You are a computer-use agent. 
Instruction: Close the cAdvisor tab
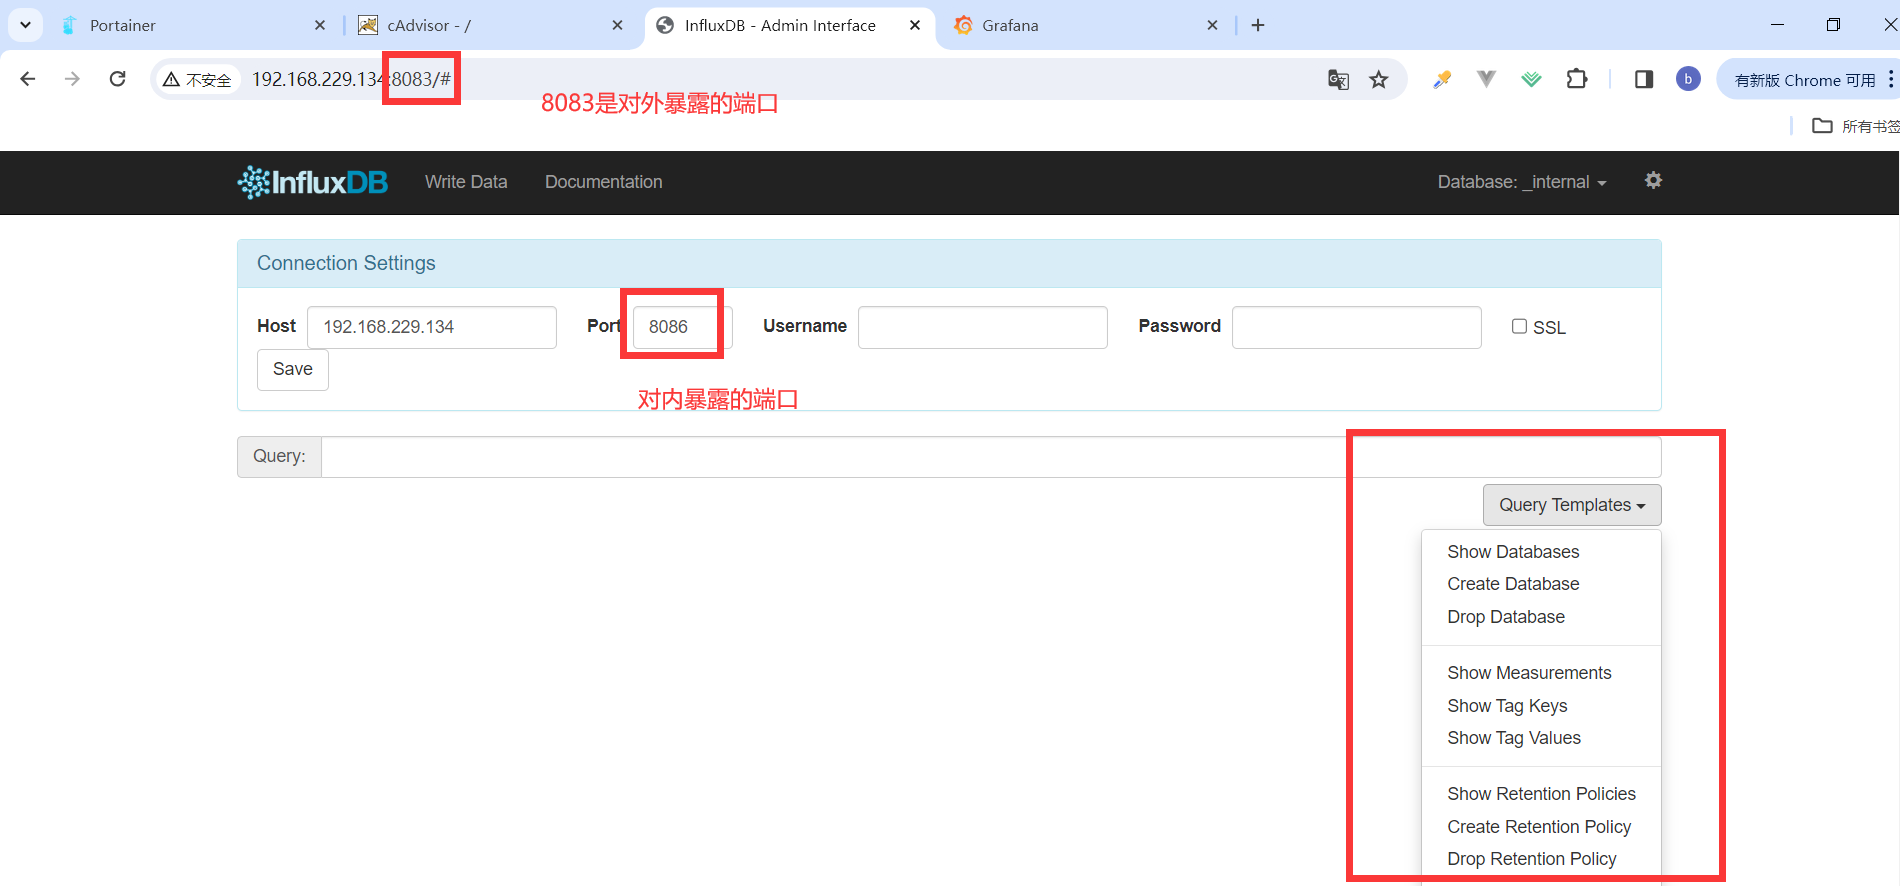[617, 25]
